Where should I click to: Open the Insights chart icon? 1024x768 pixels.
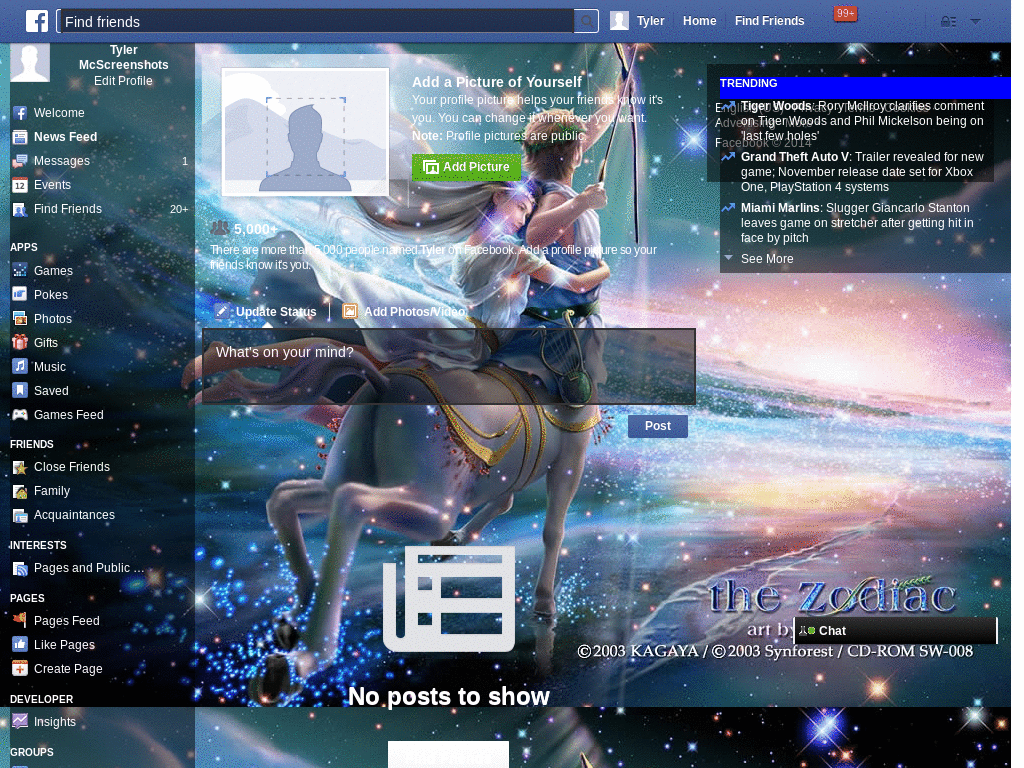click(x=20, y=722)
